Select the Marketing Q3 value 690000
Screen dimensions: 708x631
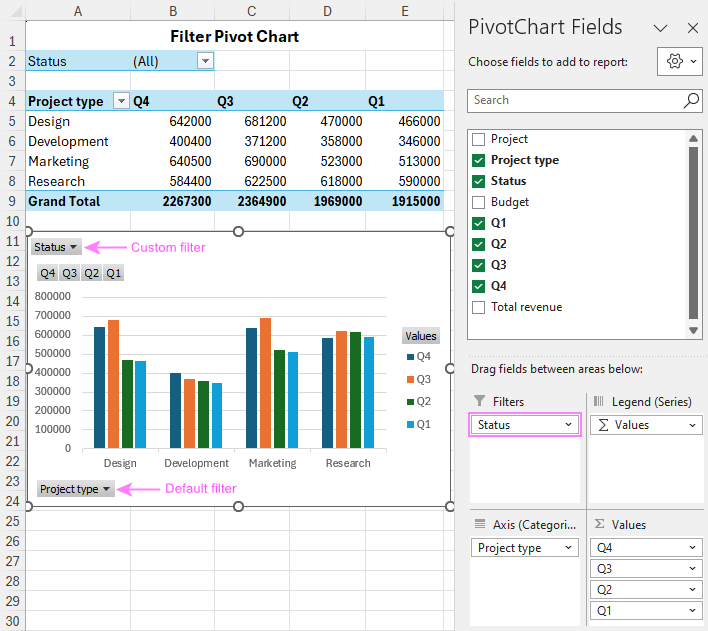coord(252,161)
